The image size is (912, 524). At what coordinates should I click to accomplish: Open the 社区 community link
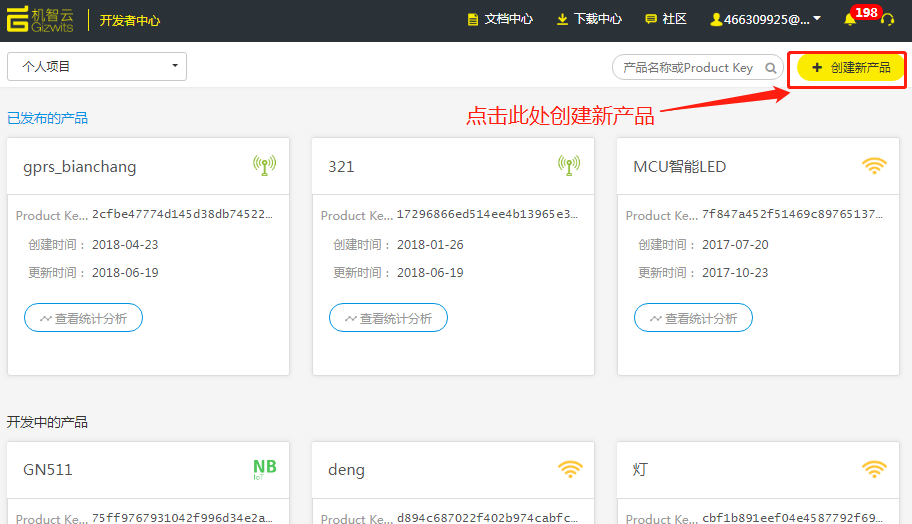(x=666, y=20)
